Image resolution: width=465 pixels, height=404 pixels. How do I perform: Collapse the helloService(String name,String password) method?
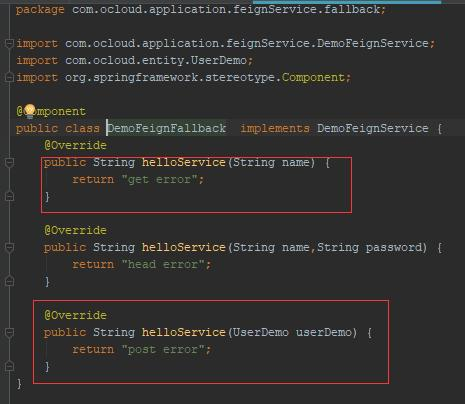tap(9, 247)
